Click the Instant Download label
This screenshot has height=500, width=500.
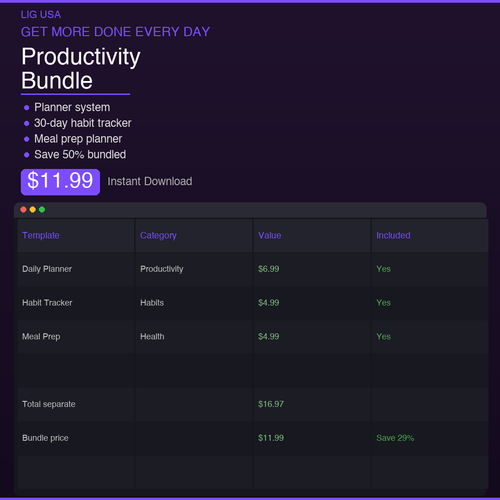click(x=150, y=181)
